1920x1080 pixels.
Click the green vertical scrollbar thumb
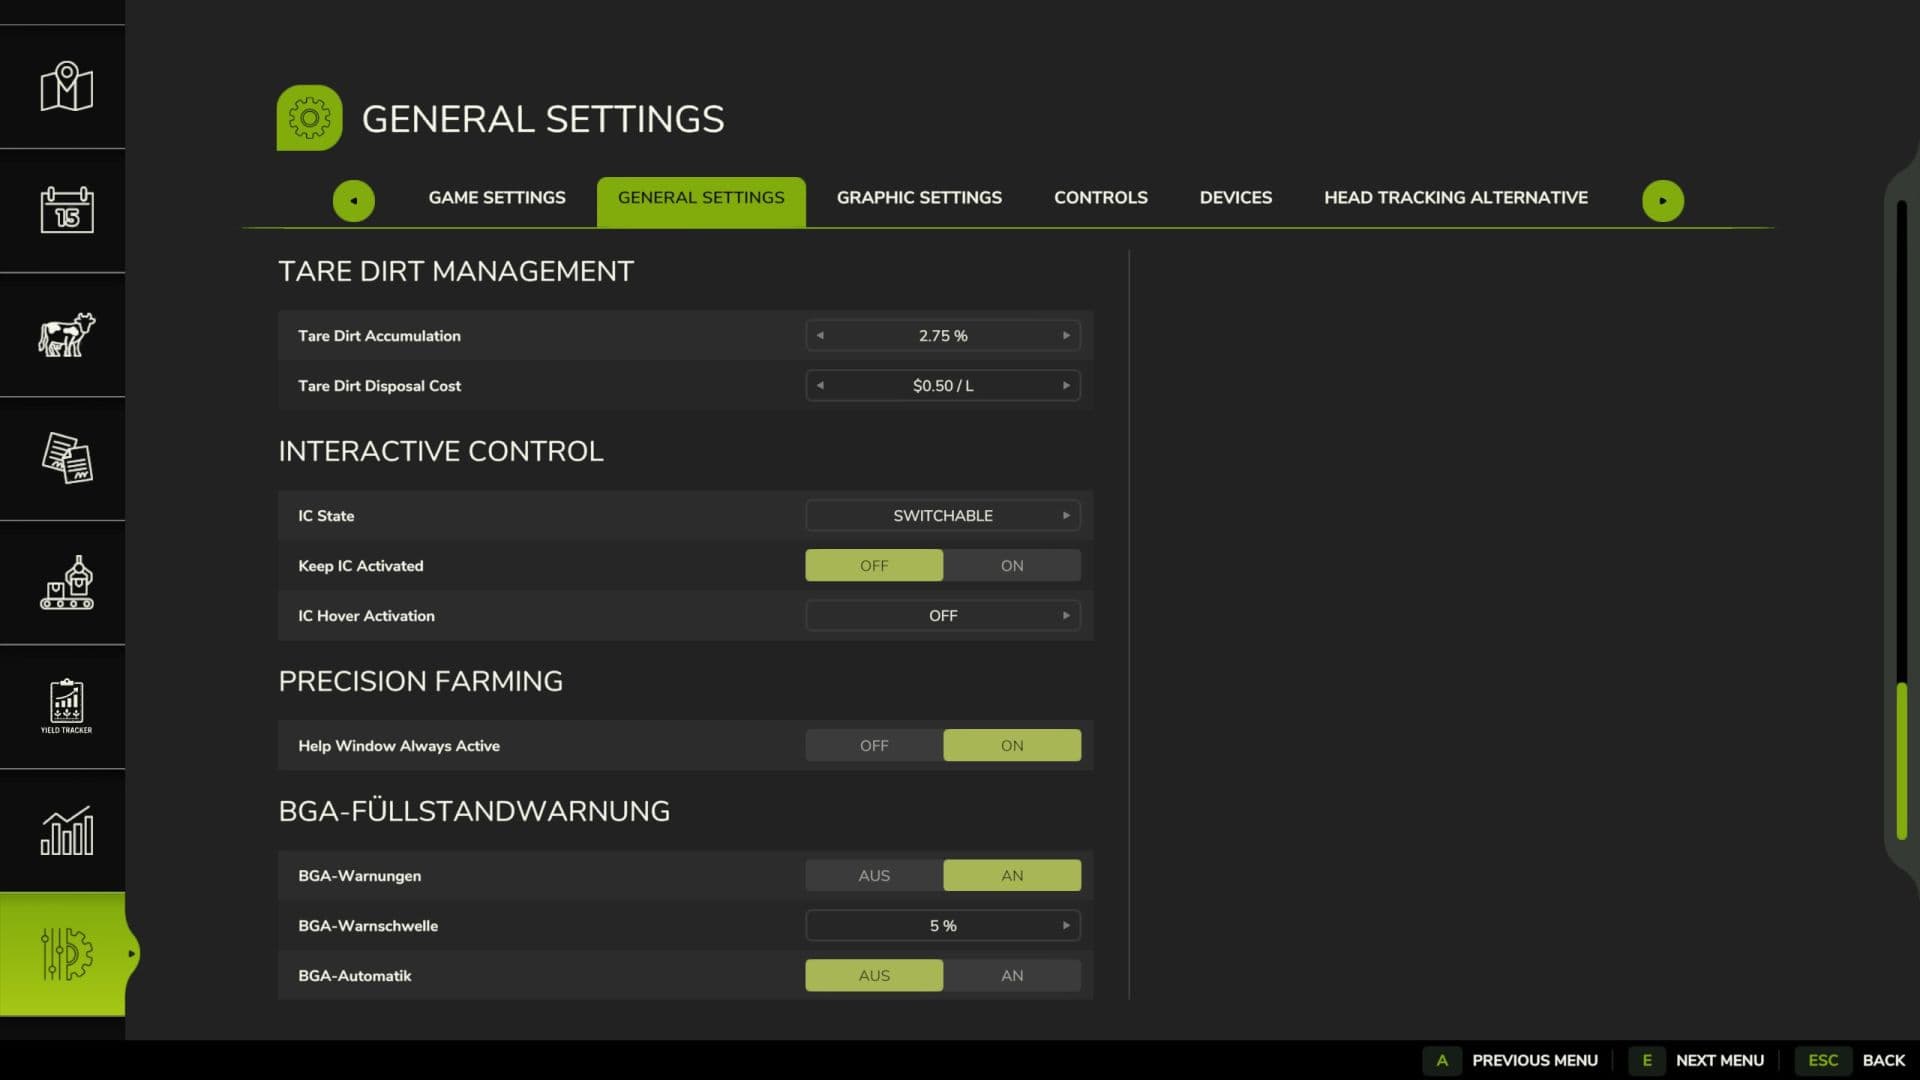1901,761
